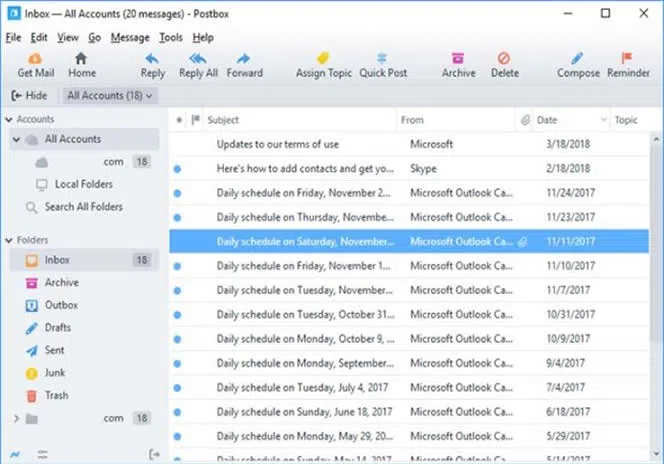664x464 pixels.
Task: Collapse the Accounts section
Action: 10,120
